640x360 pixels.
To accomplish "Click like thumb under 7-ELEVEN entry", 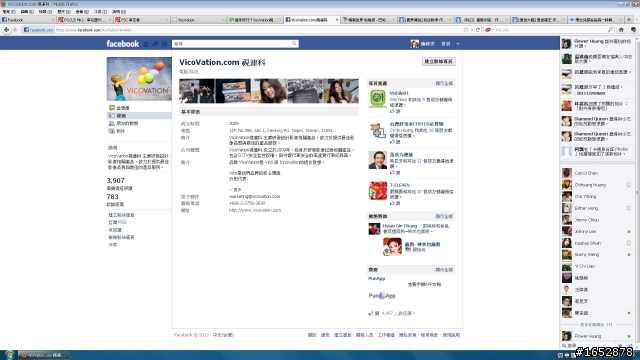I will pyautogui.click(x=393, y=203).
